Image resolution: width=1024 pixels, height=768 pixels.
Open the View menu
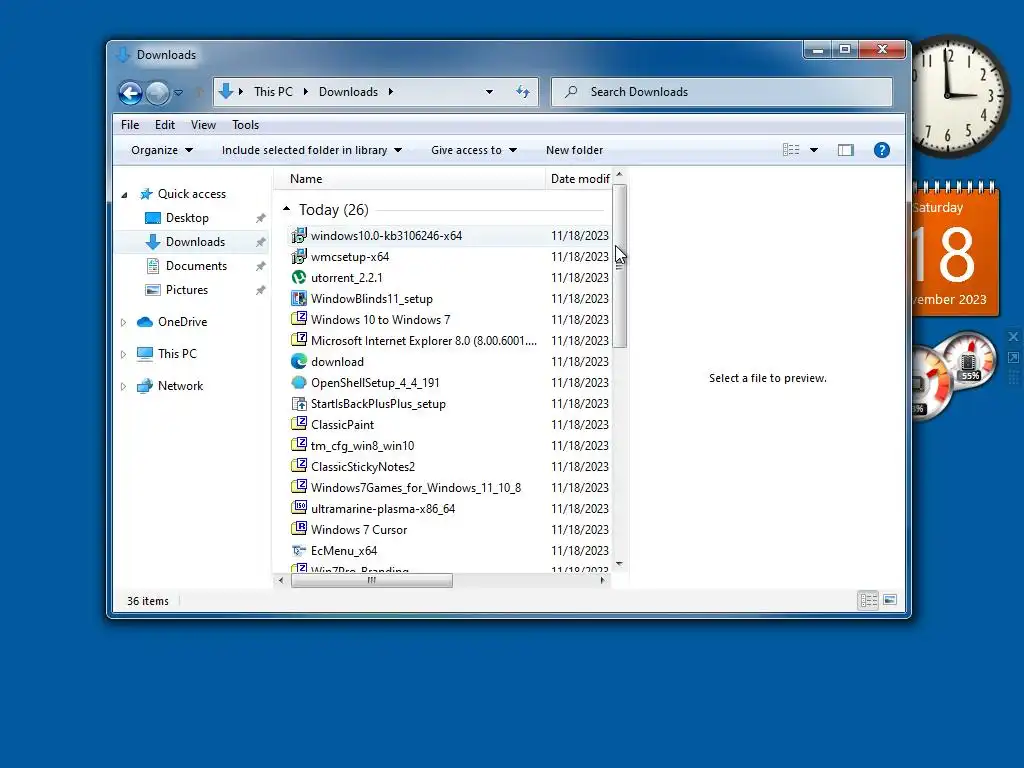(x=203, y=125)
